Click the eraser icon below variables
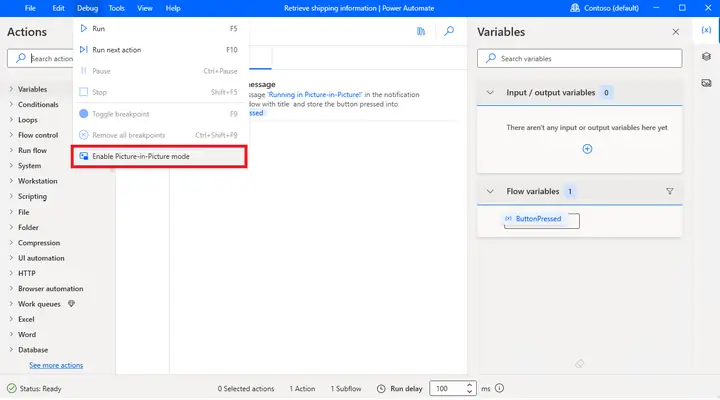 coord(579,364)
